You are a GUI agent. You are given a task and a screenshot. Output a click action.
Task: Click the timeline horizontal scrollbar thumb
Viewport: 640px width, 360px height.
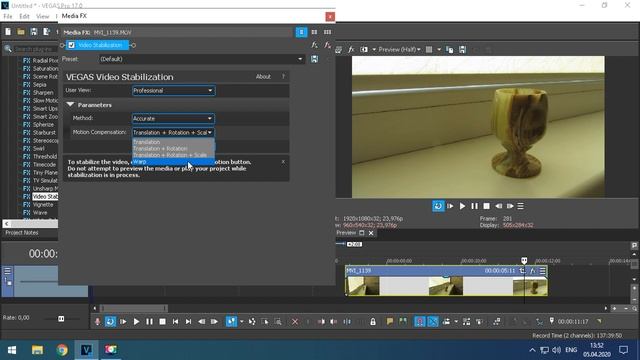click(x=134, y=309)
